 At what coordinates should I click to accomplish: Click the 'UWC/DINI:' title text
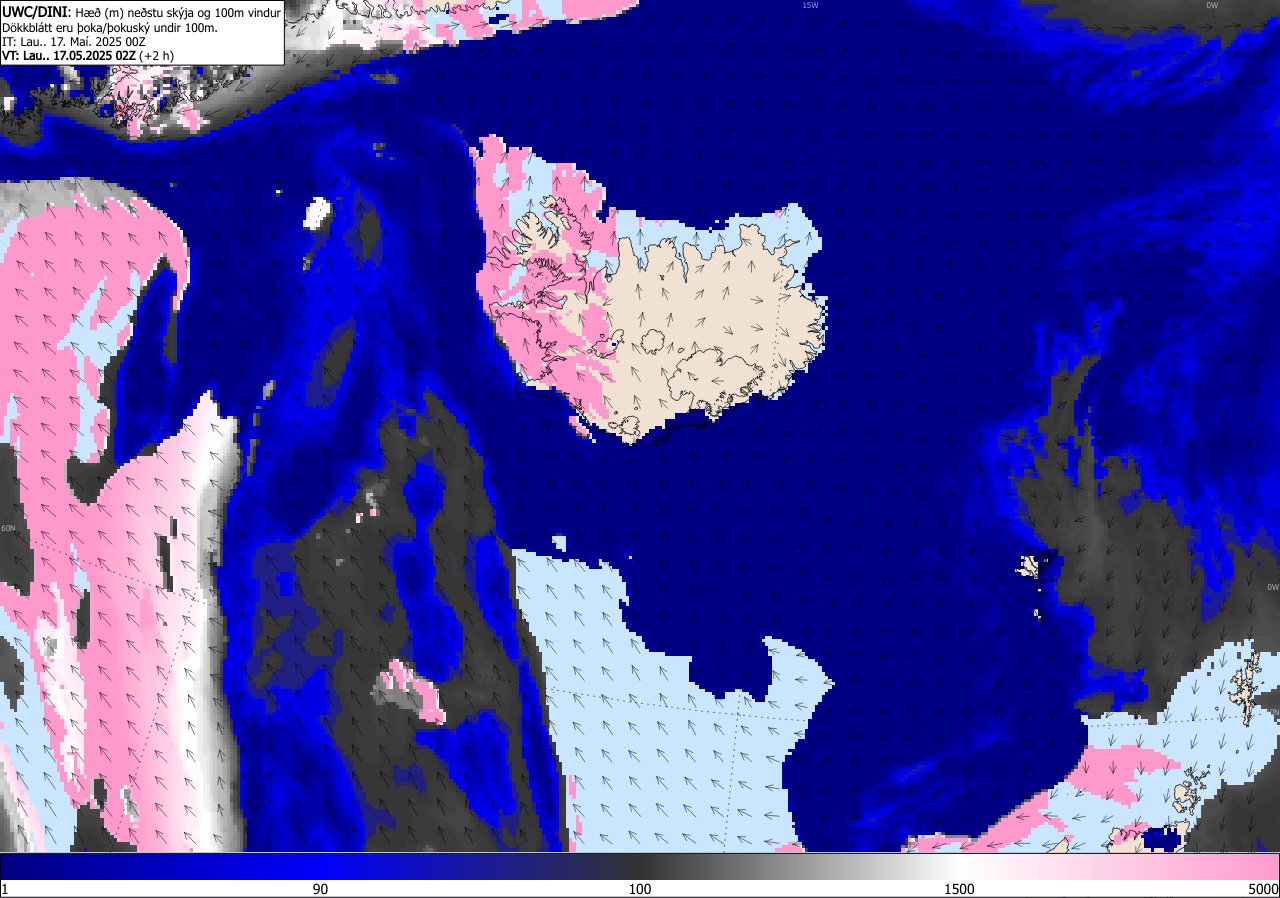tap(36, 11)
